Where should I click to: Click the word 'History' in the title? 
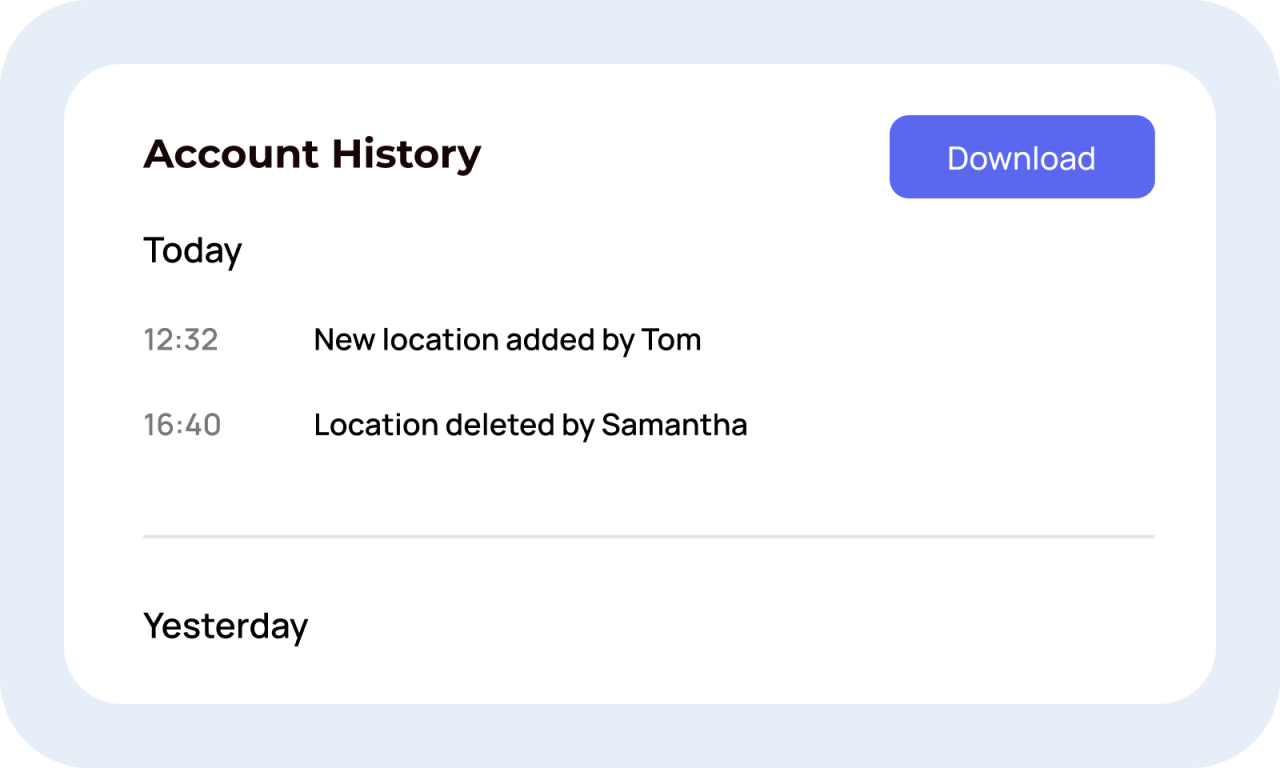click(406, 154)
